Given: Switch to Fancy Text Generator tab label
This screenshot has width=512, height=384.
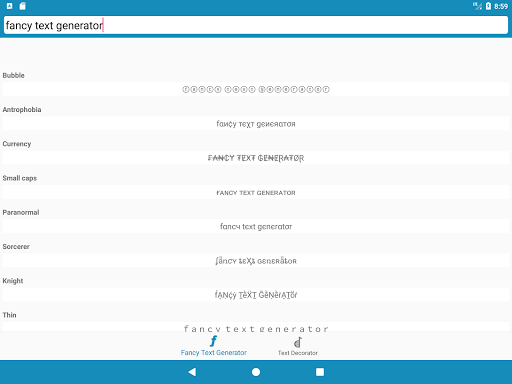Looking at the screenshot, I should [x=214, y=353].
